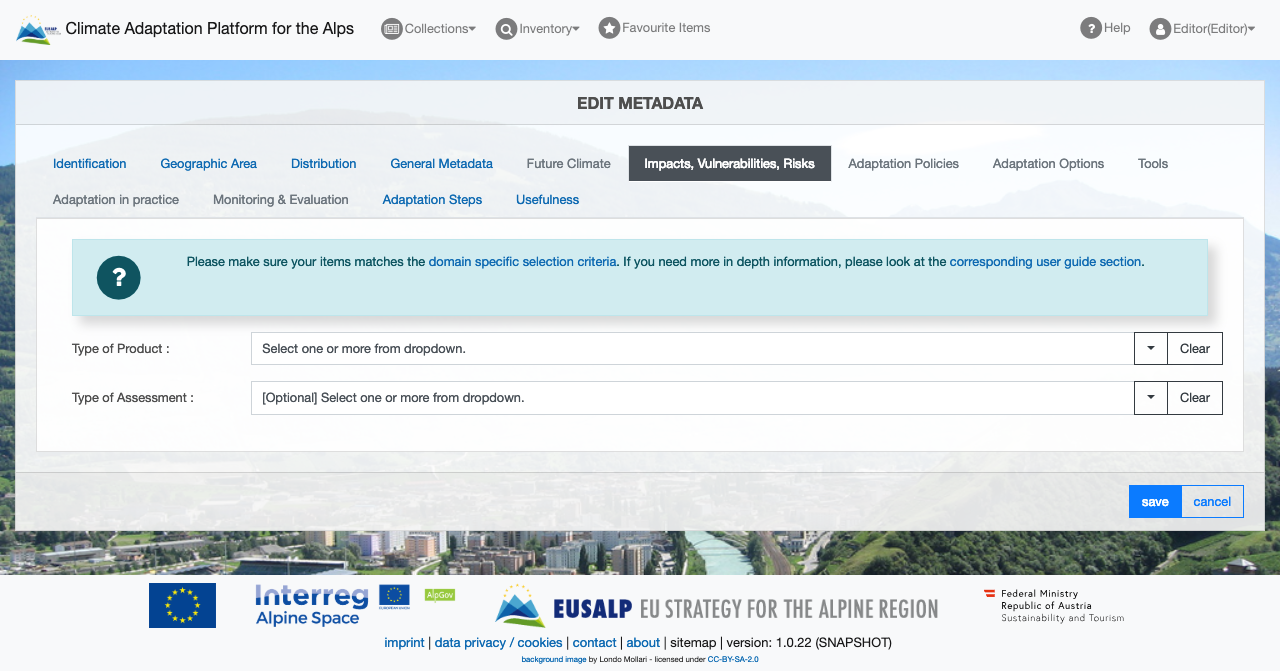Click the platform logo in the header
Screen dimensions: 1280x671
coord(38,30)
